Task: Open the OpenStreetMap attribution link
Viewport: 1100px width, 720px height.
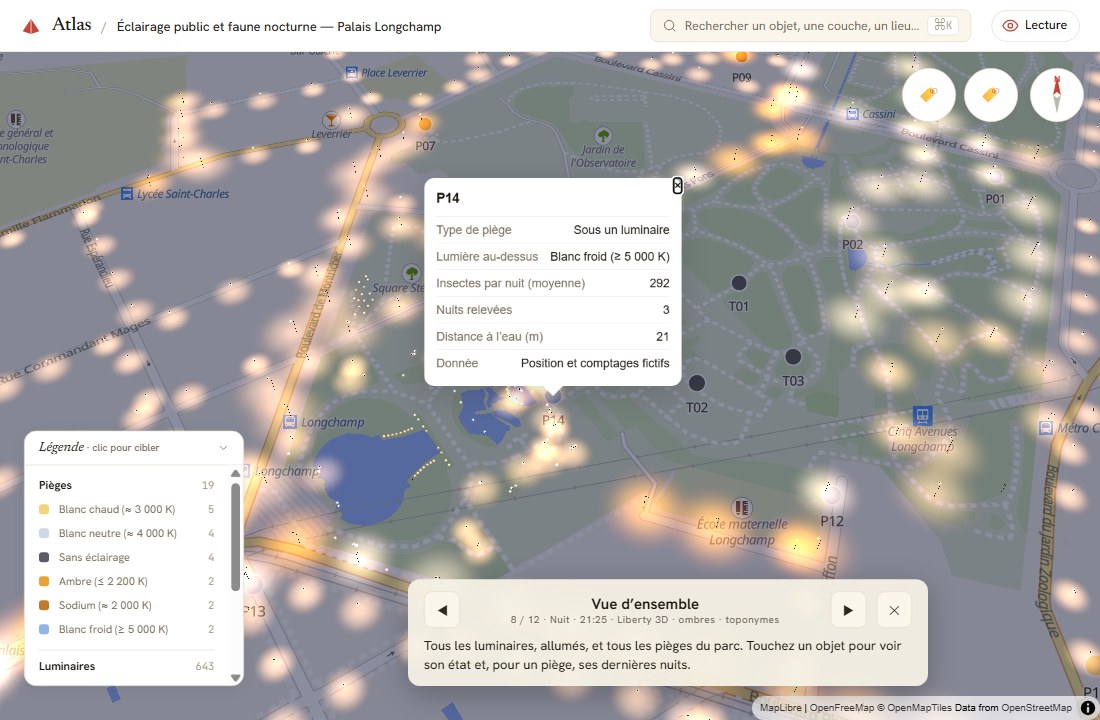Action: (1037, 707)
